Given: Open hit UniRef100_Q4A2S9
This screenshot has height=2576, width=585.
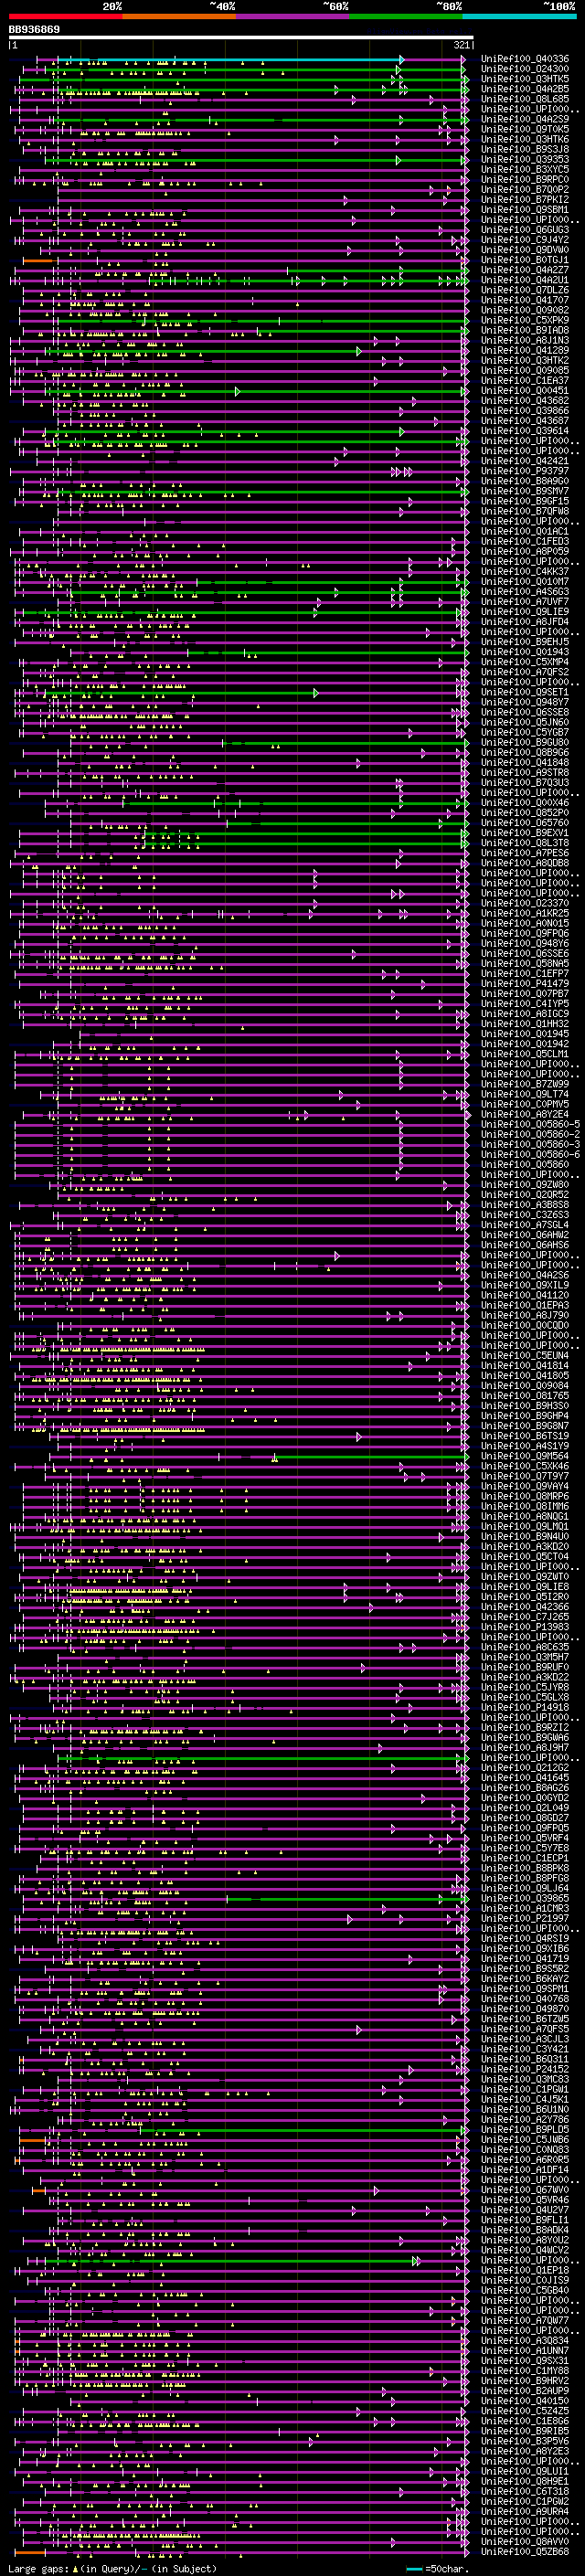Looking at the screenshot, I should pos(524,119).
